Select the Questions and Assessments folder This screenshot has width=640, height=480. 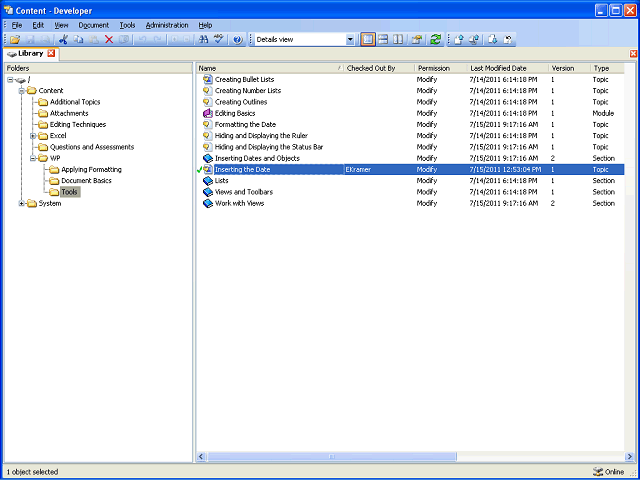point(92,147)
